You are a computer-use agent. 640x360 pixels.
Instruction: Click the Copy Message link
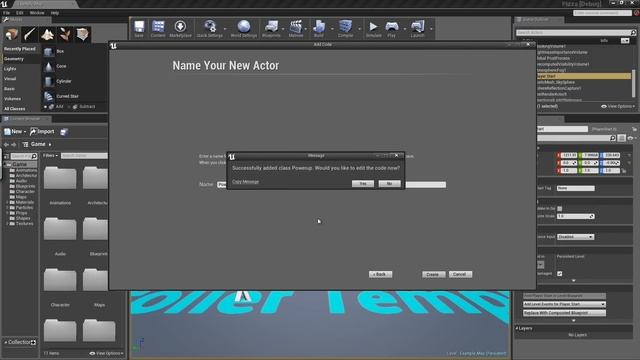click(246, 182)
